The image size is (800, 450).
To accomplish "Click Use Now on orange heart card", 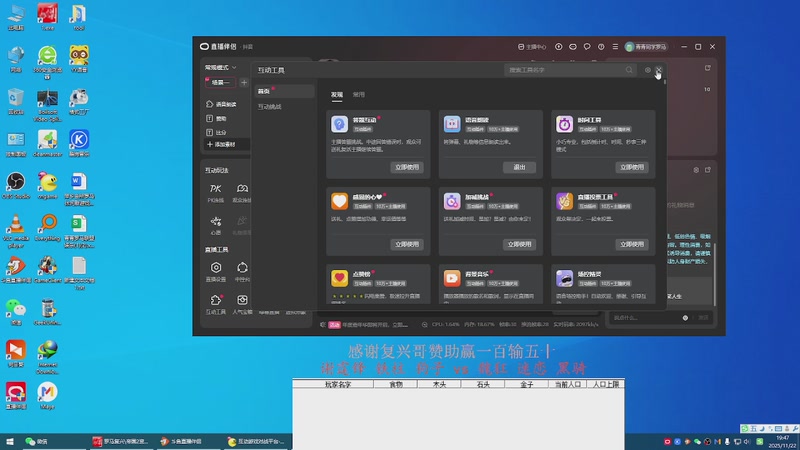I will (407, 244).
